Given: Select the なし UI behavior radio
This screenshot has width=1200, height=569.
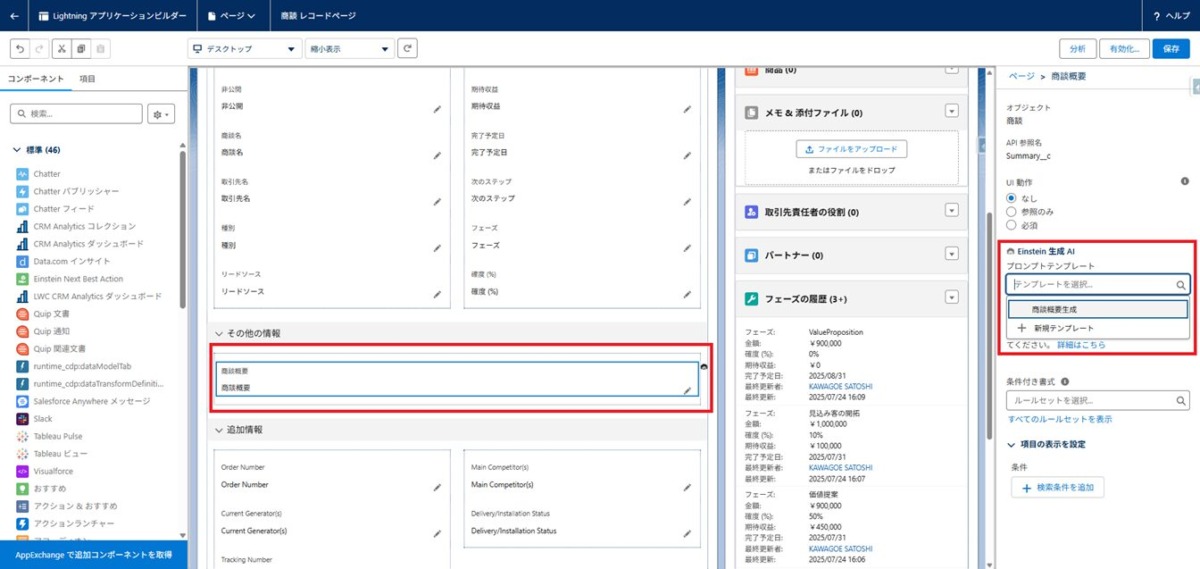Looking at the screenshot, I should tap(1012, 199).
